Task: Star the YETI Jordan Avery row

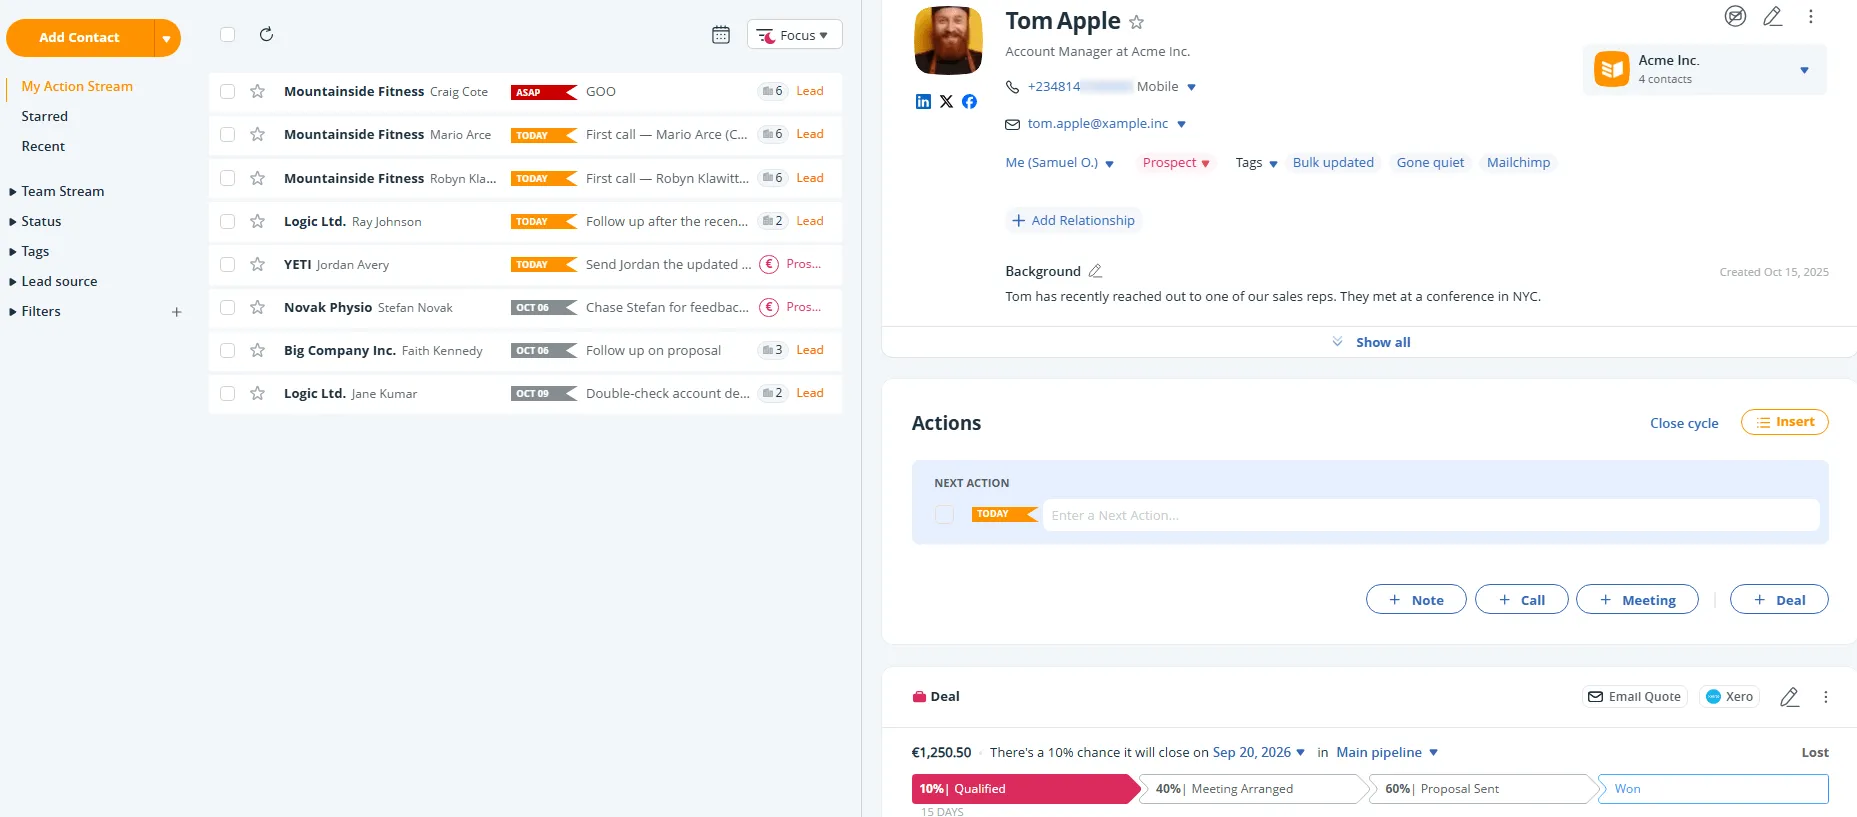Action: point(258,264)
